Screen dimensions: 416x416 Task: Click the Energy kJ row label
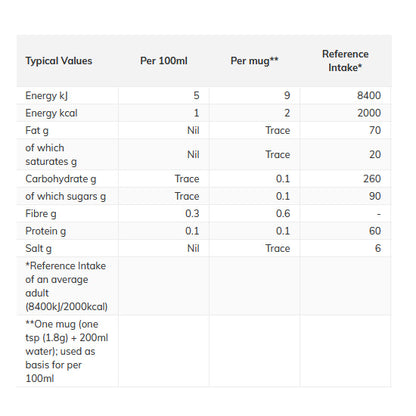point(47,96)
